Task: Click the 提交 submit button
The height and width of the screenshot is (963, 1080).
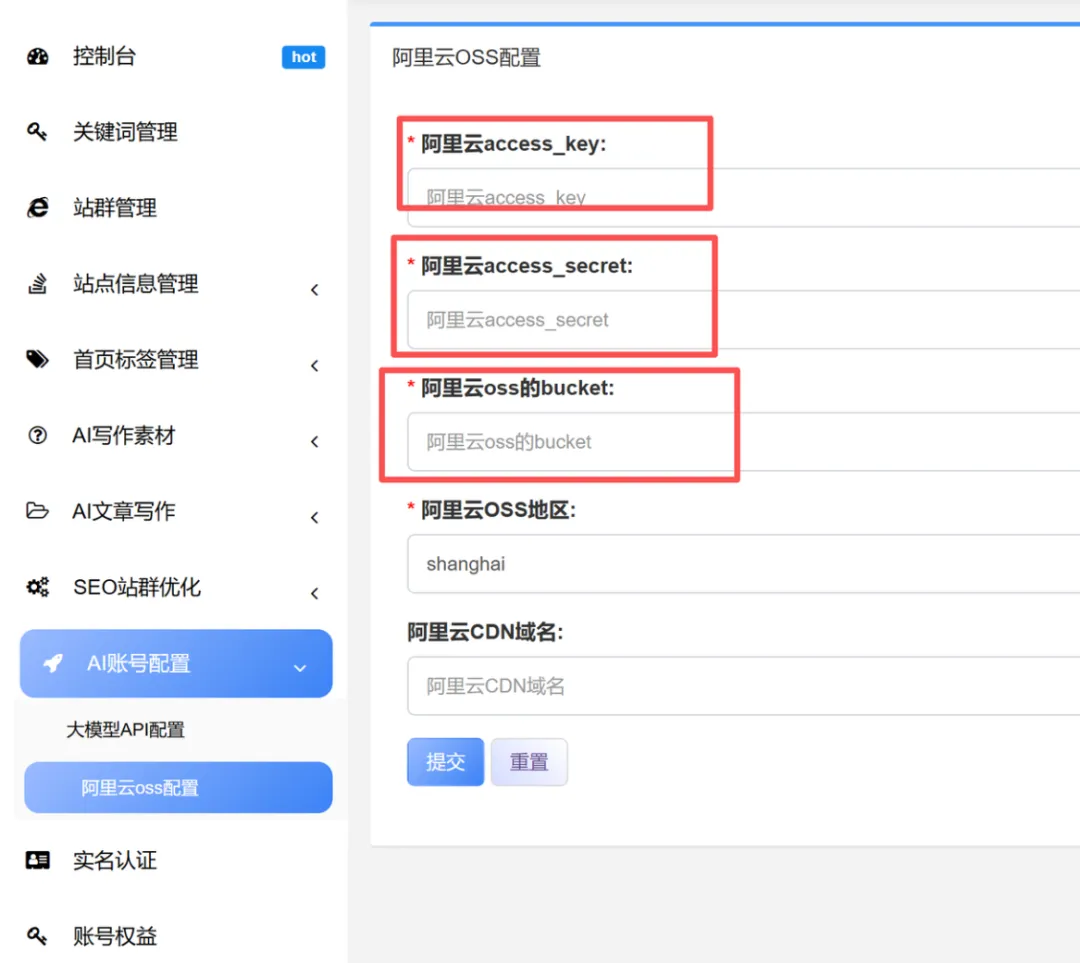Action: click(x=446, y=762)
